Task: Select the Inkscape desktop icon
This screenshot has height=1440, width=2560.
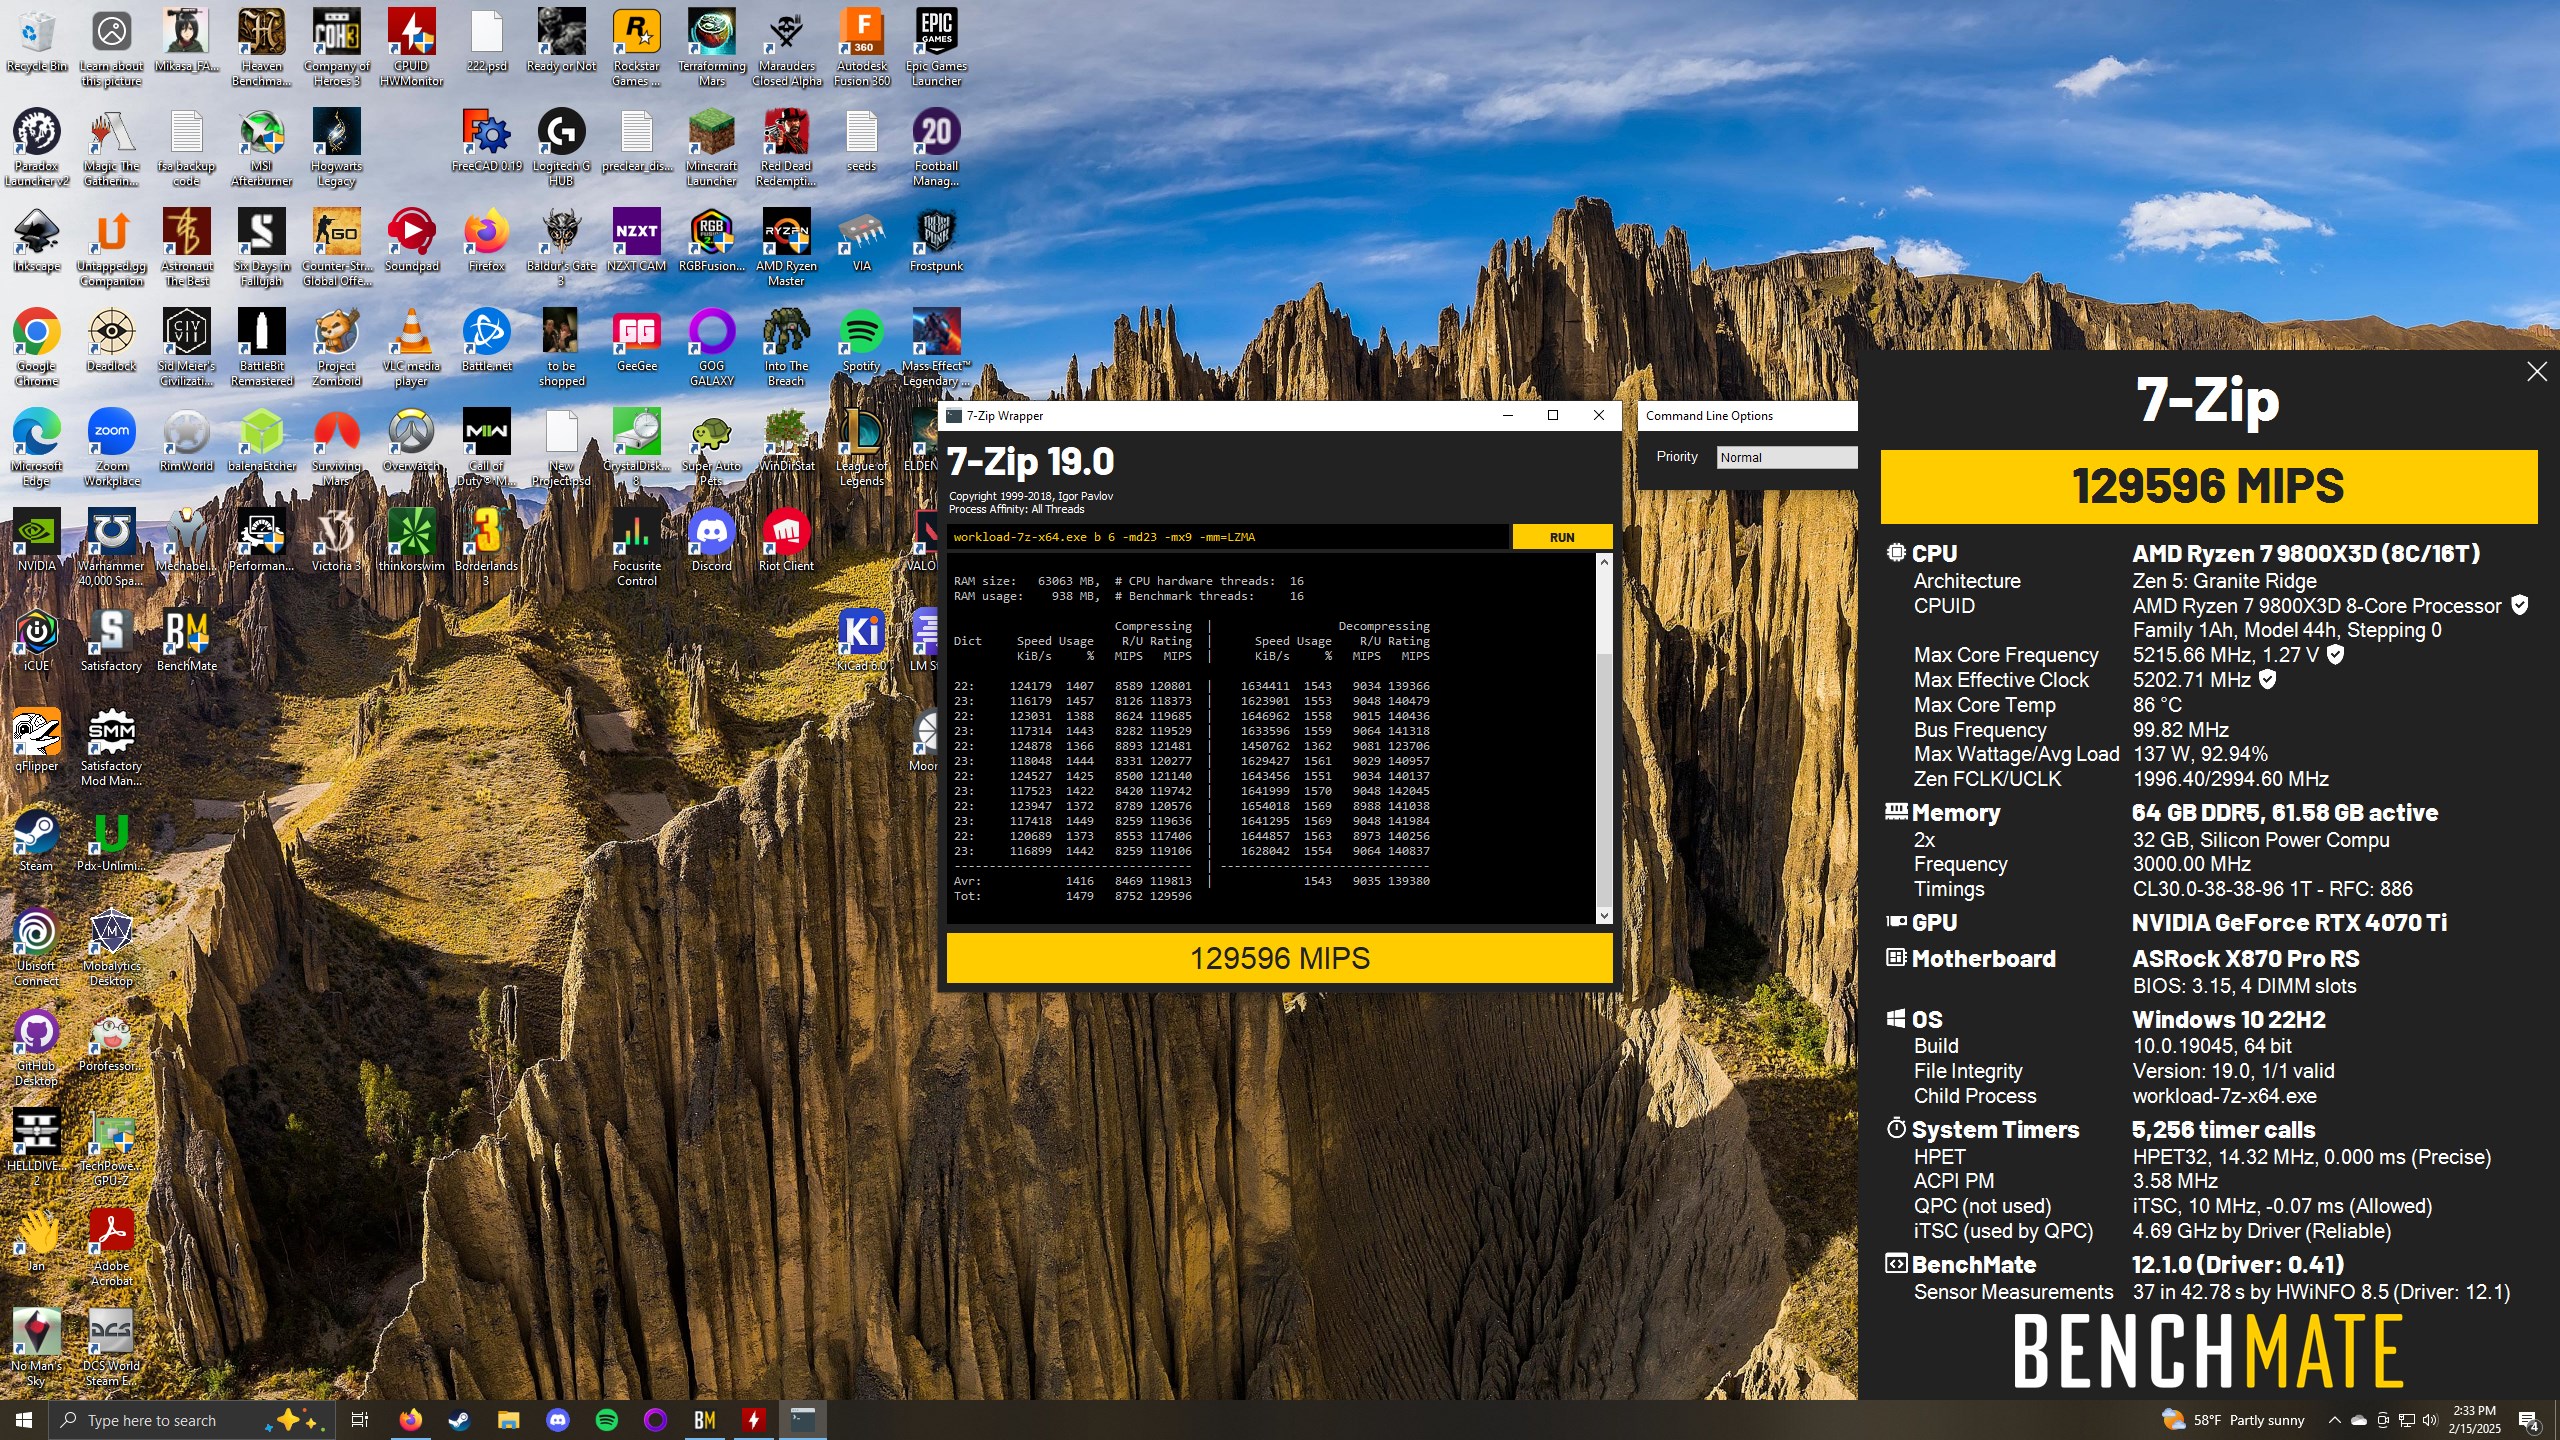Action: (37, 241)
